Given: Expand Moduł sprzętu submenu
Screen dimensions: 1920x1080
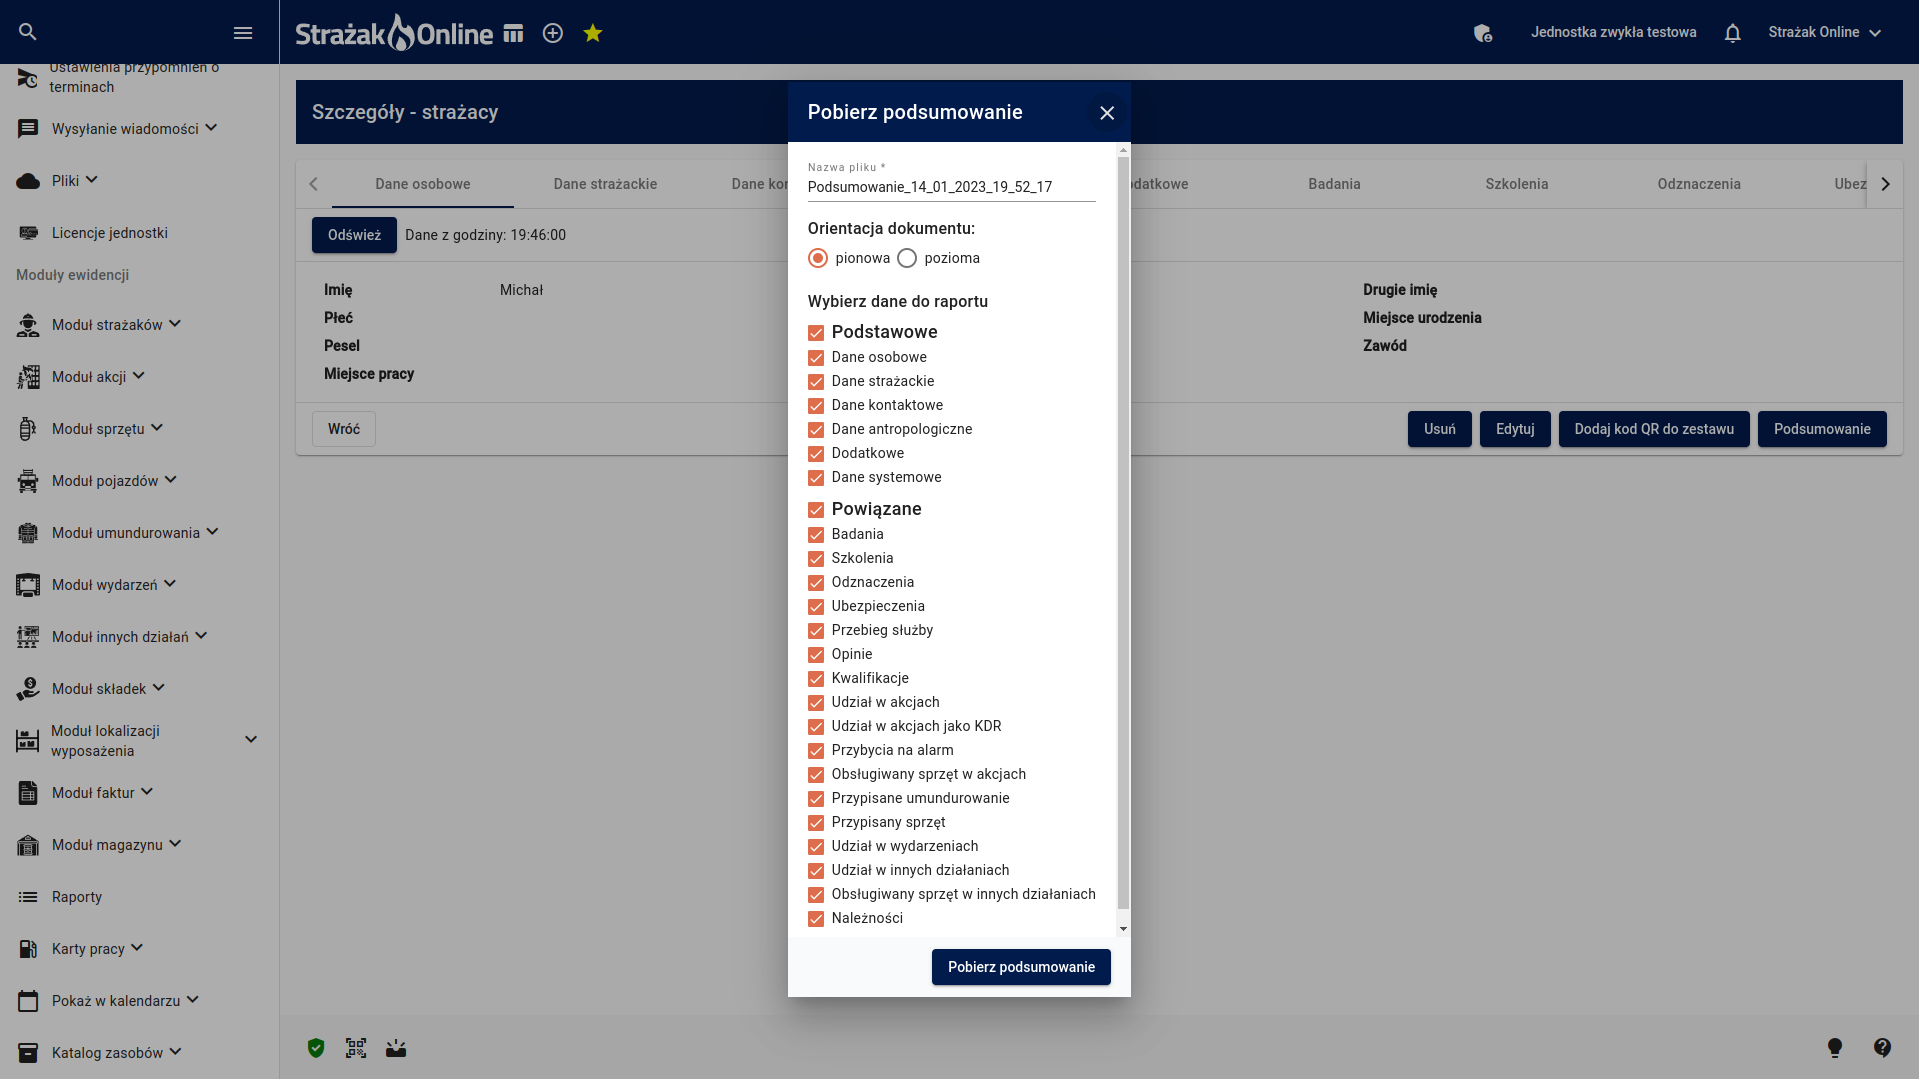Looking at the screenshot, I should coord(157,428).
